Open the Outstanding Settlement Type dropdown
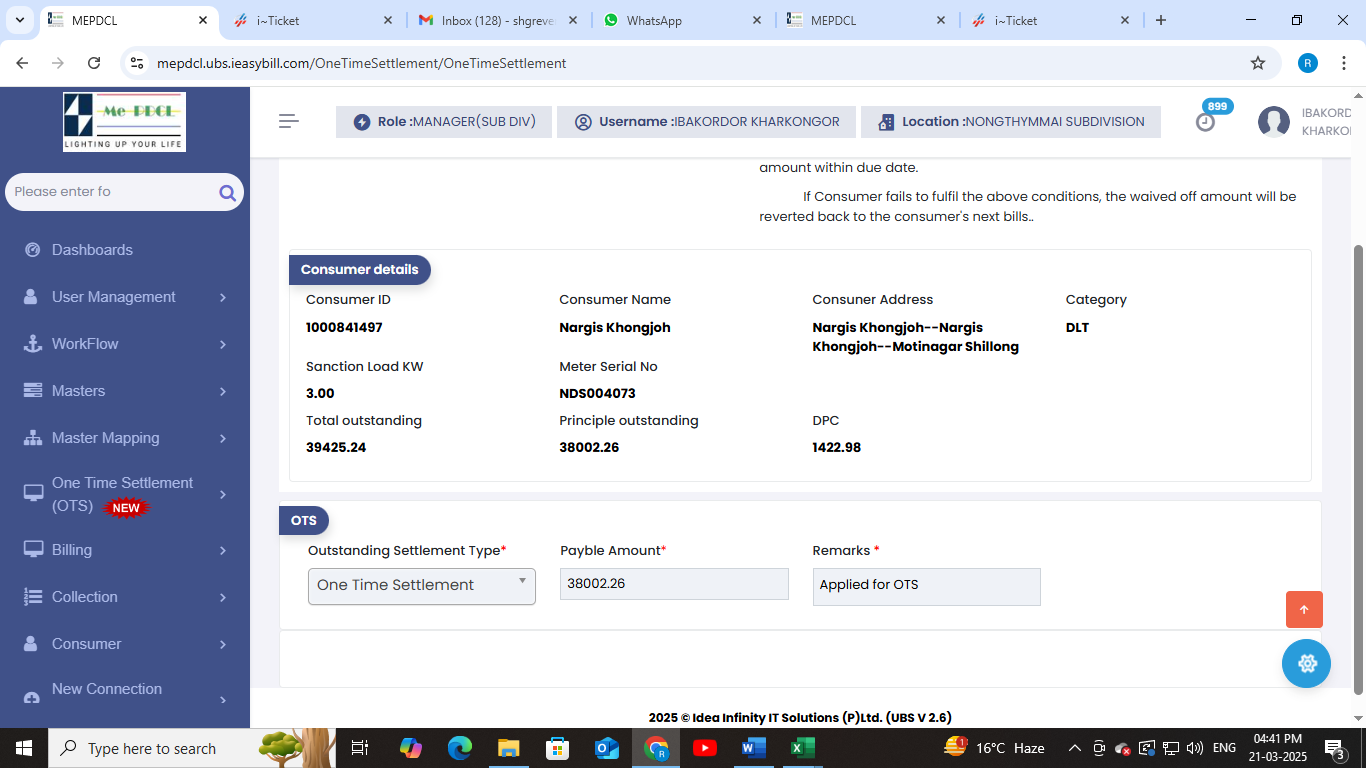This screenshot has height=768, width=1366. click(x=422, y=586)
